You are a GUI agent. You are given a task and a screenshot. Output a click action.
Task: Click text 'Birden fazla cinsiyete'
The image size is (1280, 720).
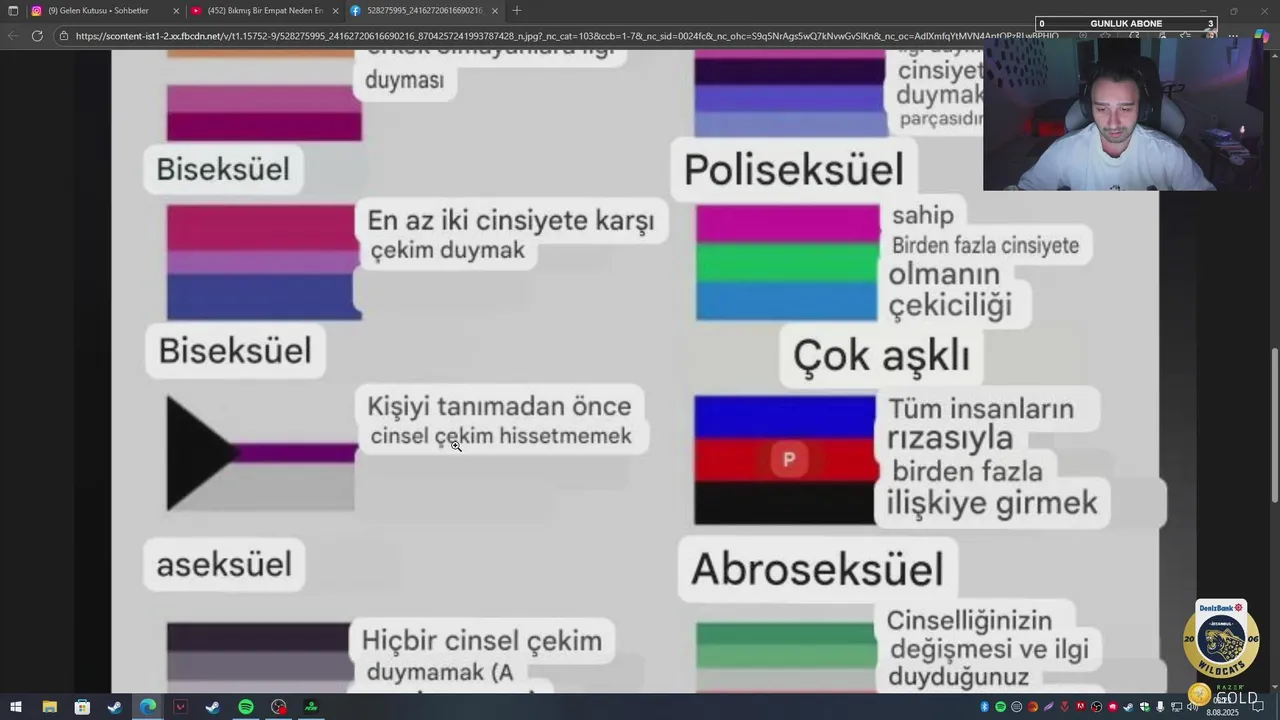(985, 245)
